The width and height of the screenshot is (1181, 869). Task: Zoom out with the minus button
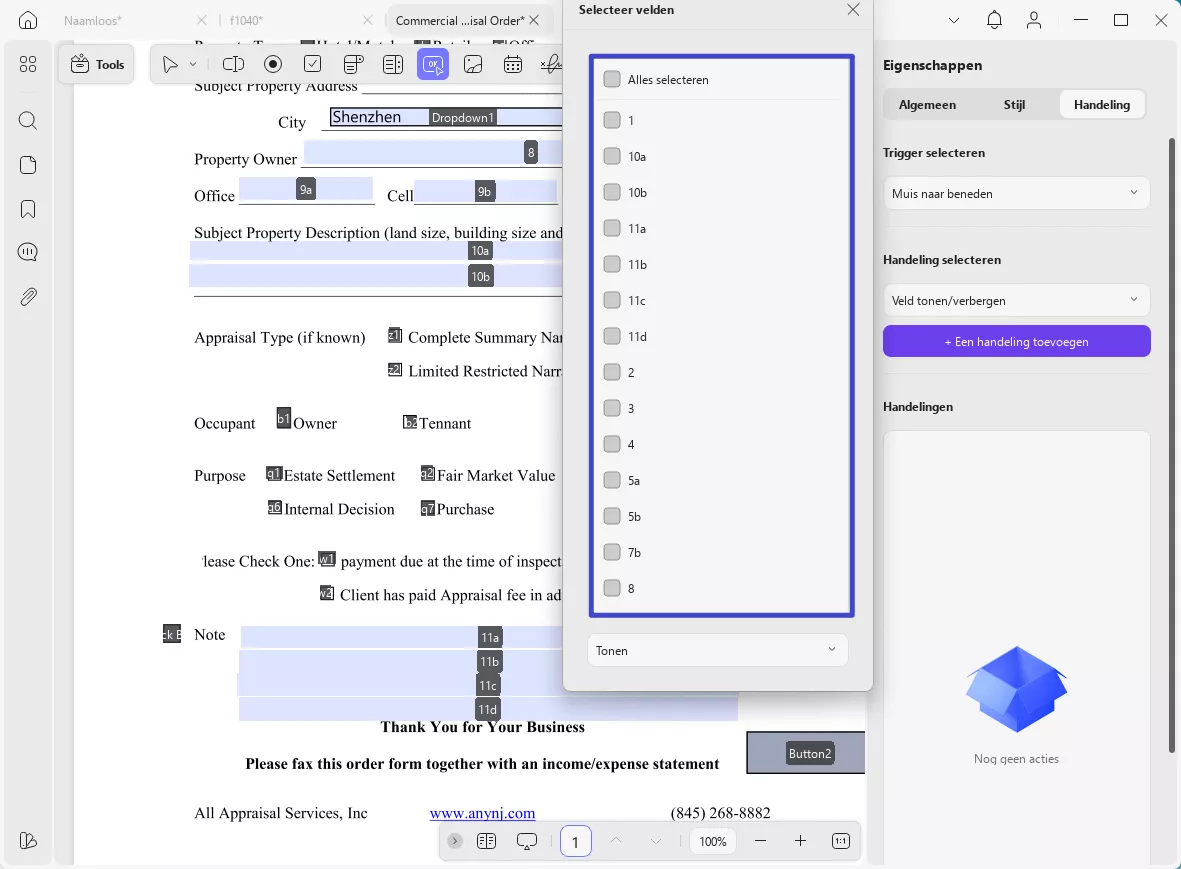pyautogui.click(x=761, y=841)
